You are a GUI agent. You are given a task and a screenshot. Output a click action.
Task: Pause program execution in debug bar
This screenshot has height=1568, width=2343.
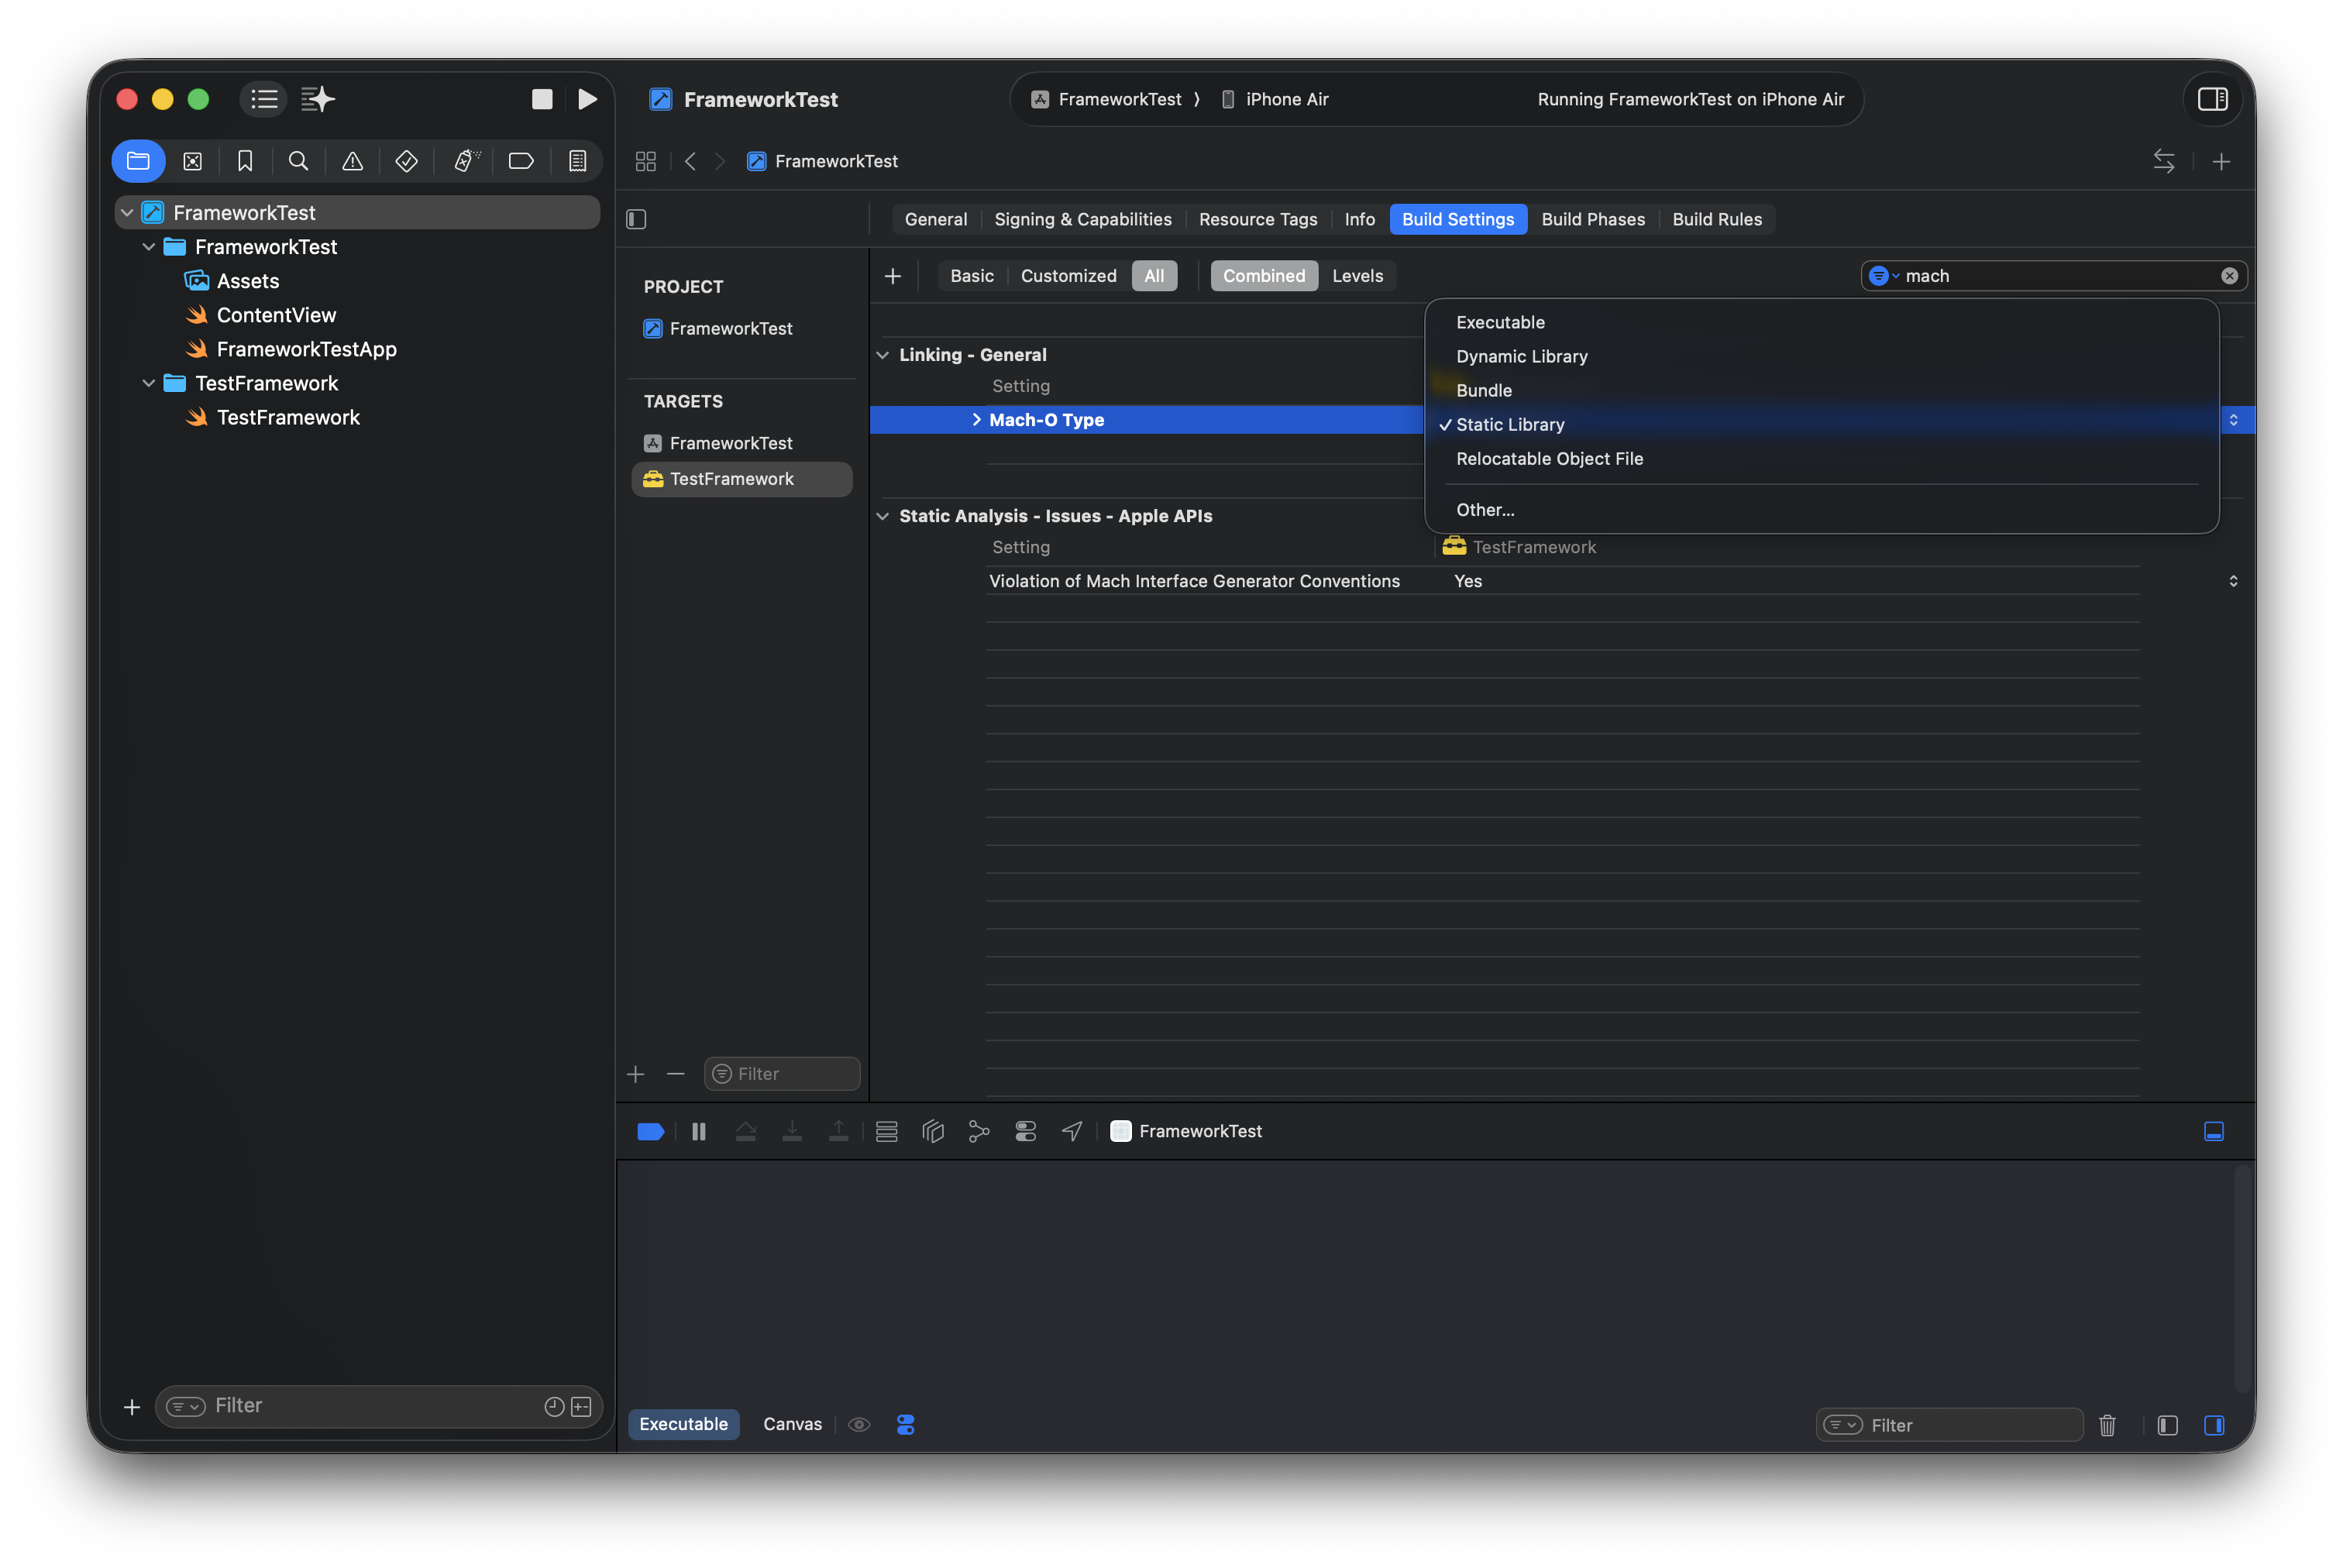(699, 1131)
